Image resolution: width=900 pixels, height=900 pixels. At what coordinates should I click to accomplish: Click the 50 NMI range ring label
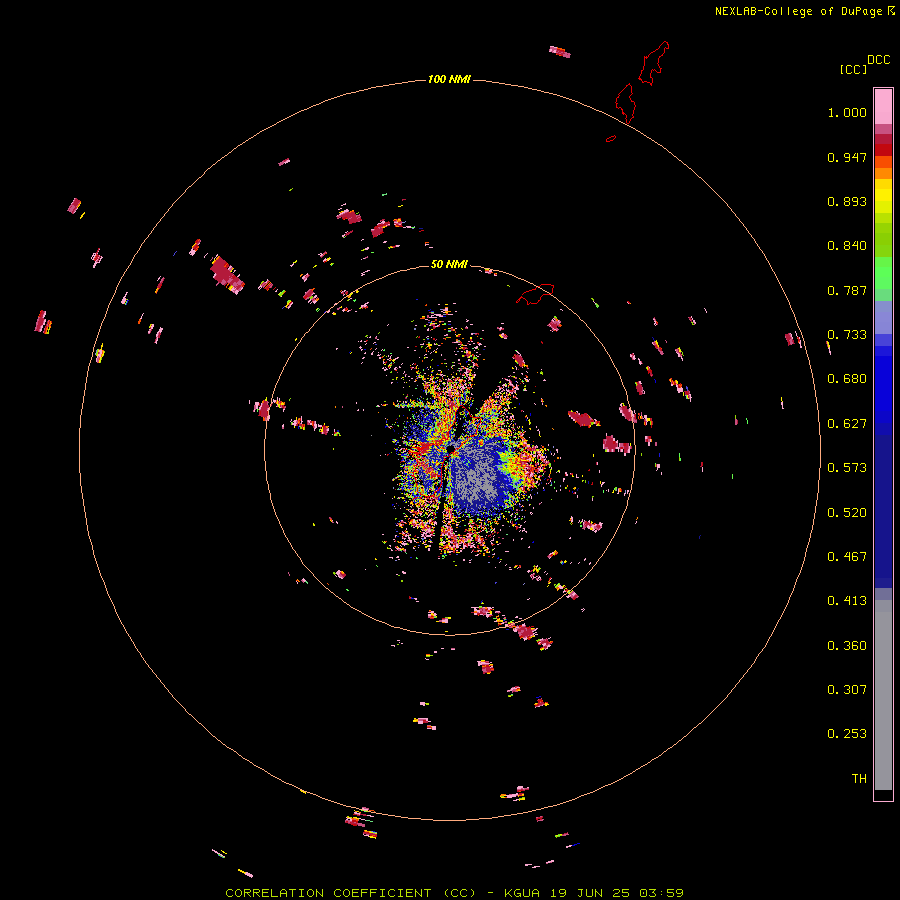(x=449, y=264)
